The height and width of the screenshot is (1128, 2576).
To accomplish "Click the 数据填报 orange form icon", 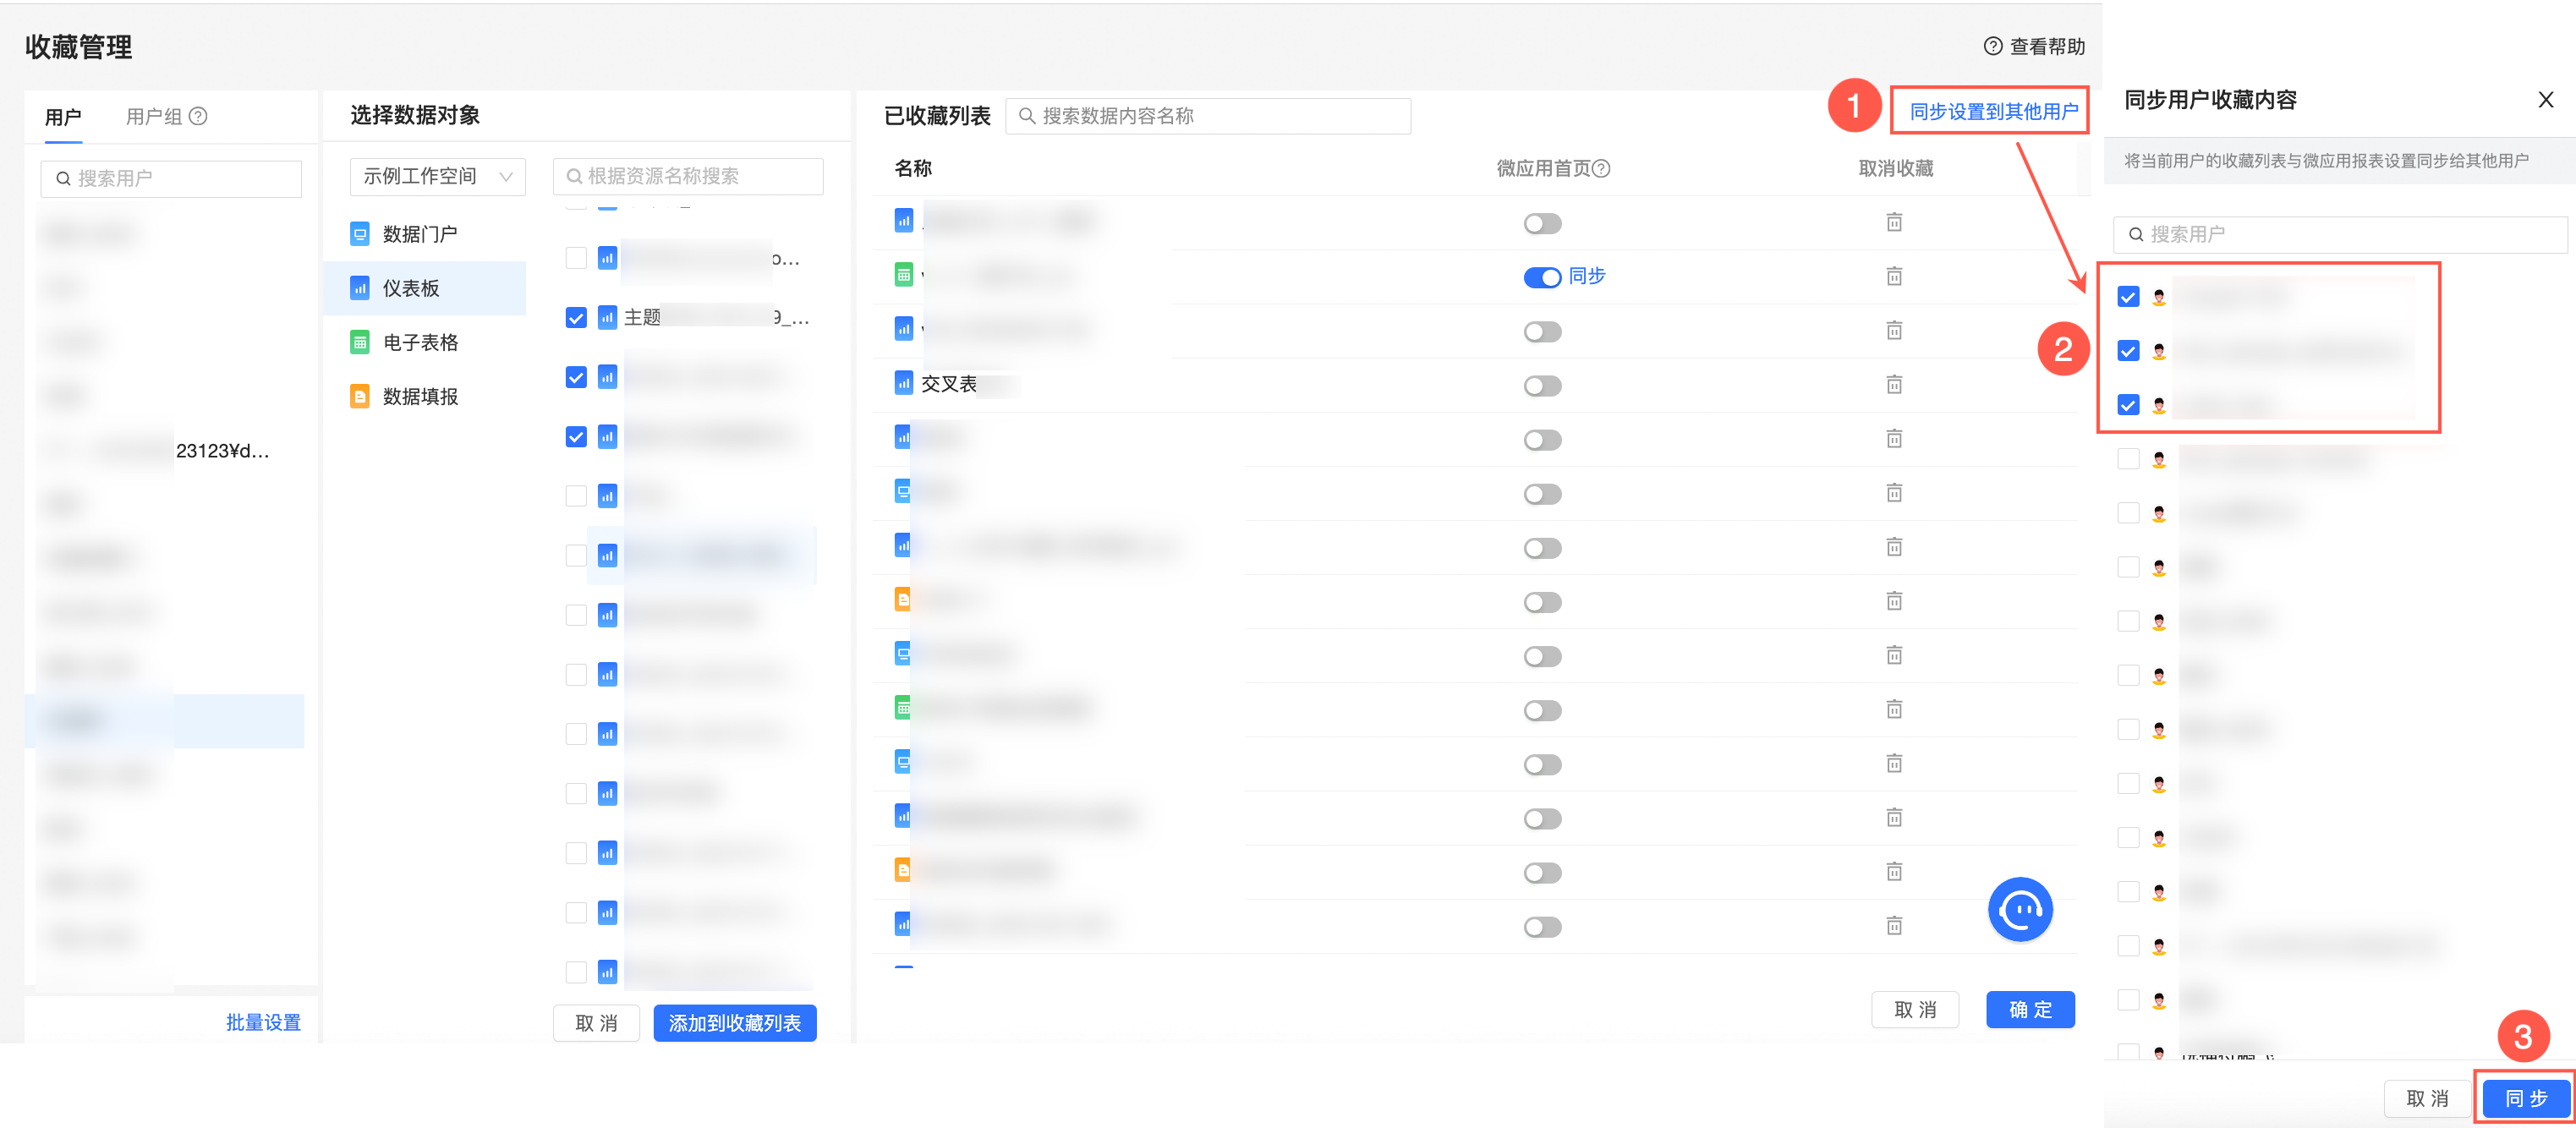I will [360, 397].
